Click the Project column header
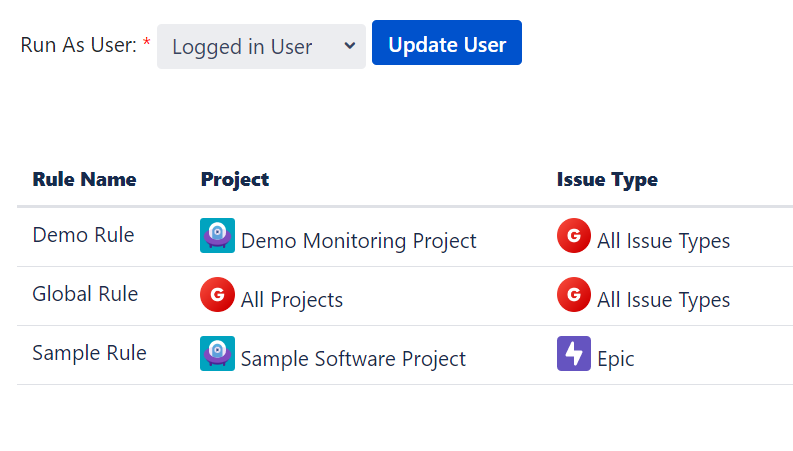The height and width of the screenshot is (451, 793). click(x=235, y=180)
